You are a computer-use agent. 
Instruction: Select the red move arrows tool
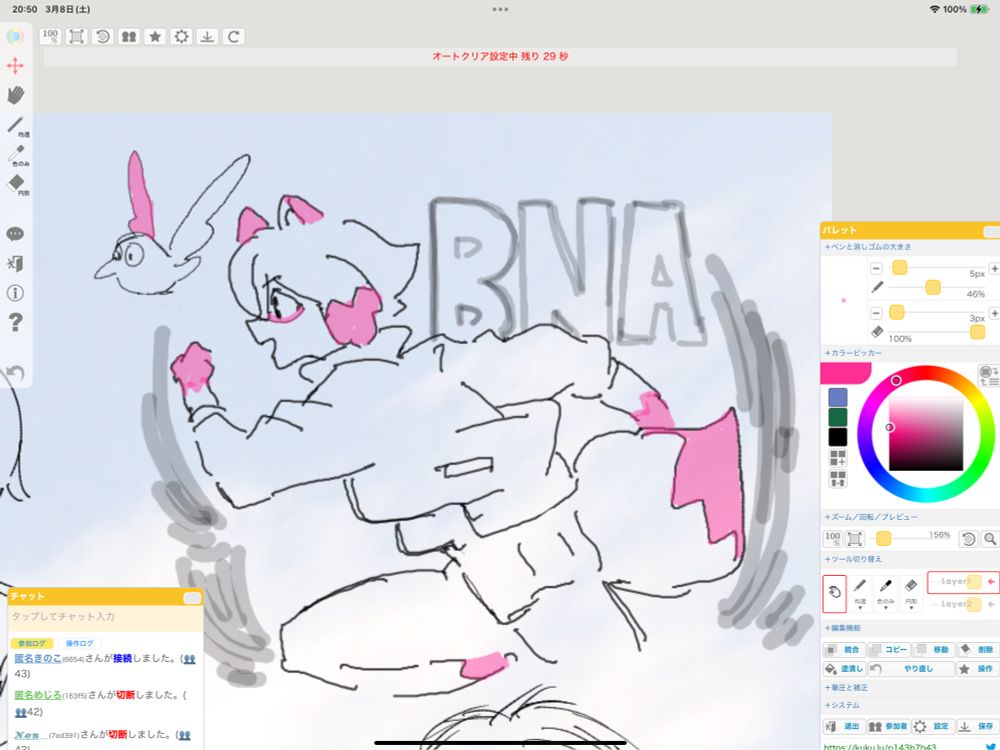[15, 66]
